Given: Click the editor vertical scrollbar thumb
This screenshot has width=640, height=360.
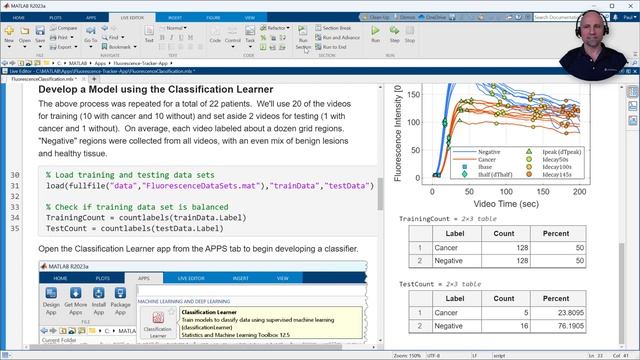Looking at the screenshot, I should click(380, 193).
